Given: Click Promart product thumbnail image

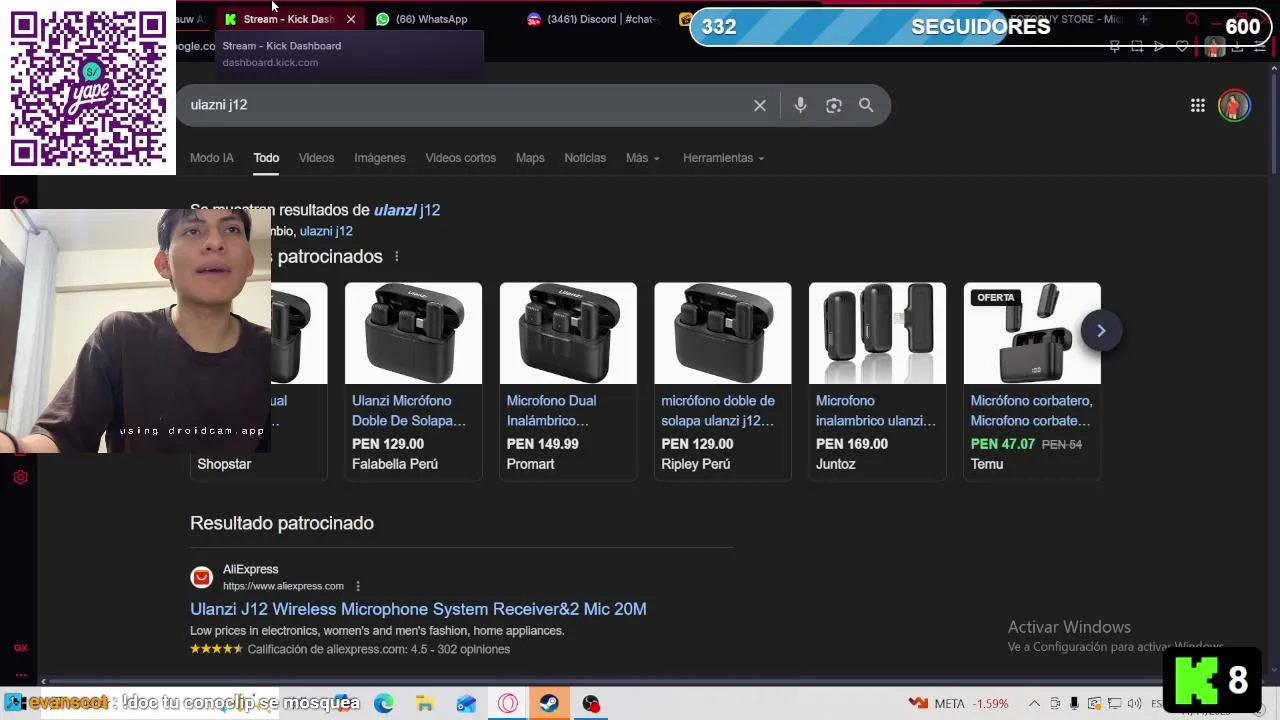Looking at the screenshot, I should click(x=568, y=333).
